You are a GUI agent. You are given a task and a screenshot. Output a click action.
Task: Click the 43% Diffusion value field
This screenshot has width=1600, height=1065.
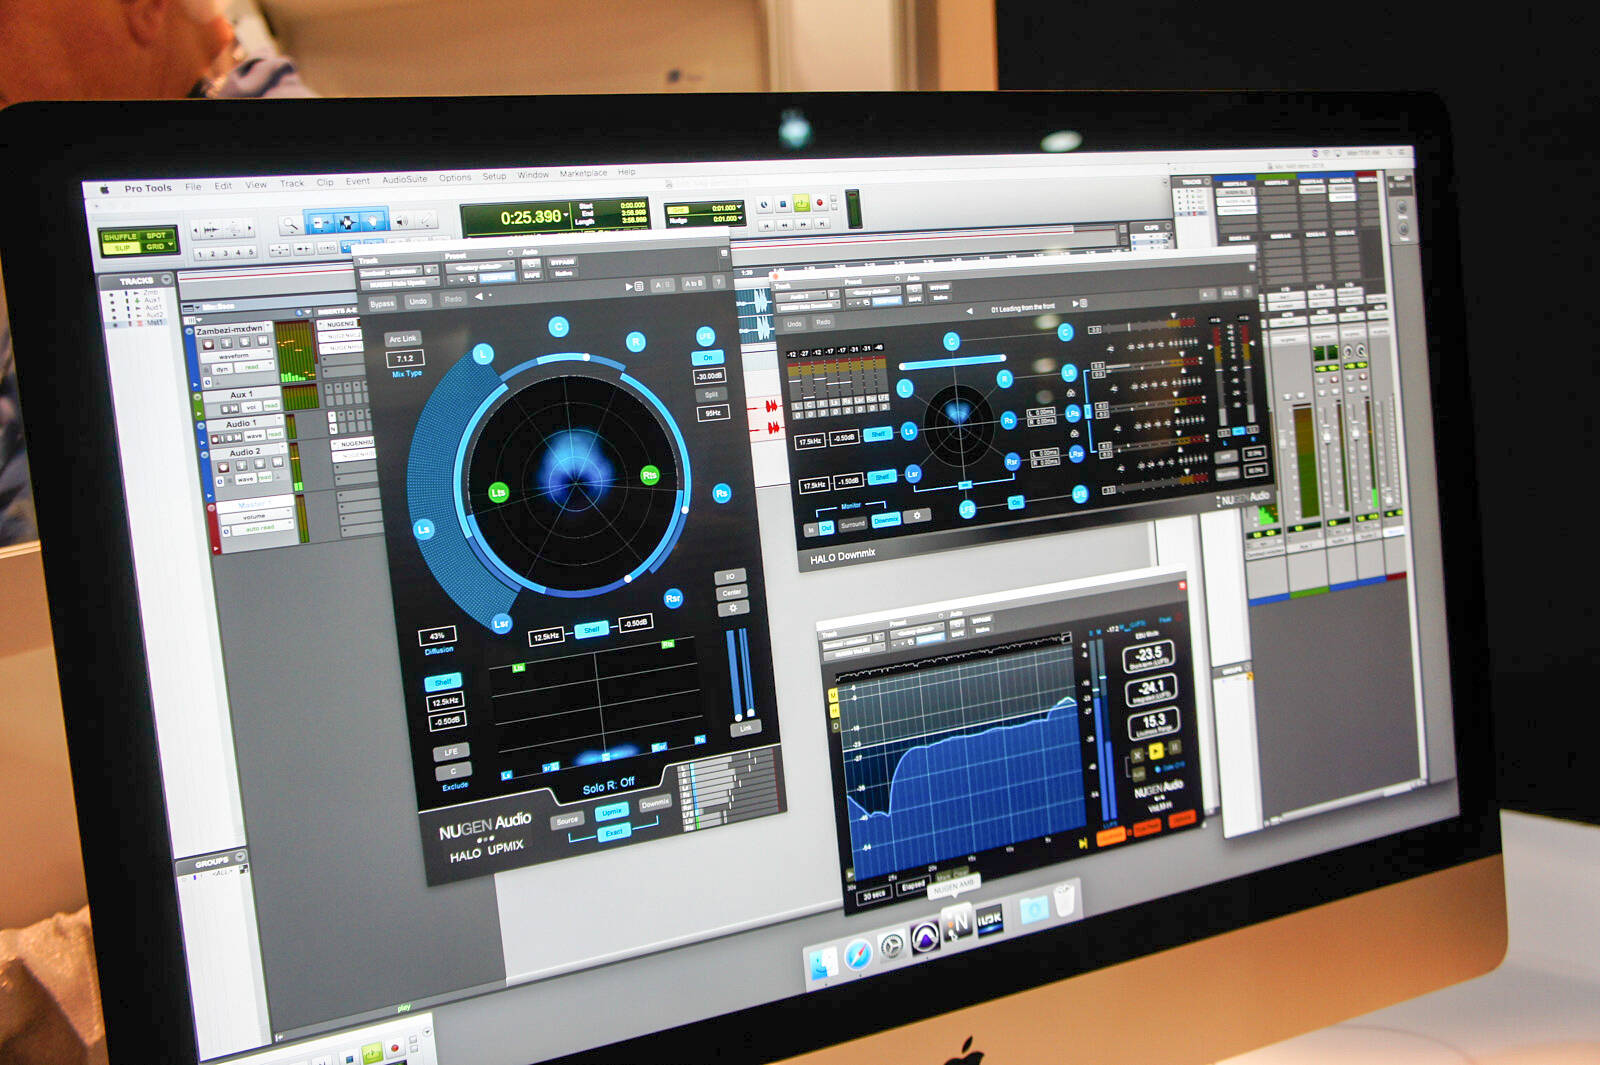coord(437,636)
